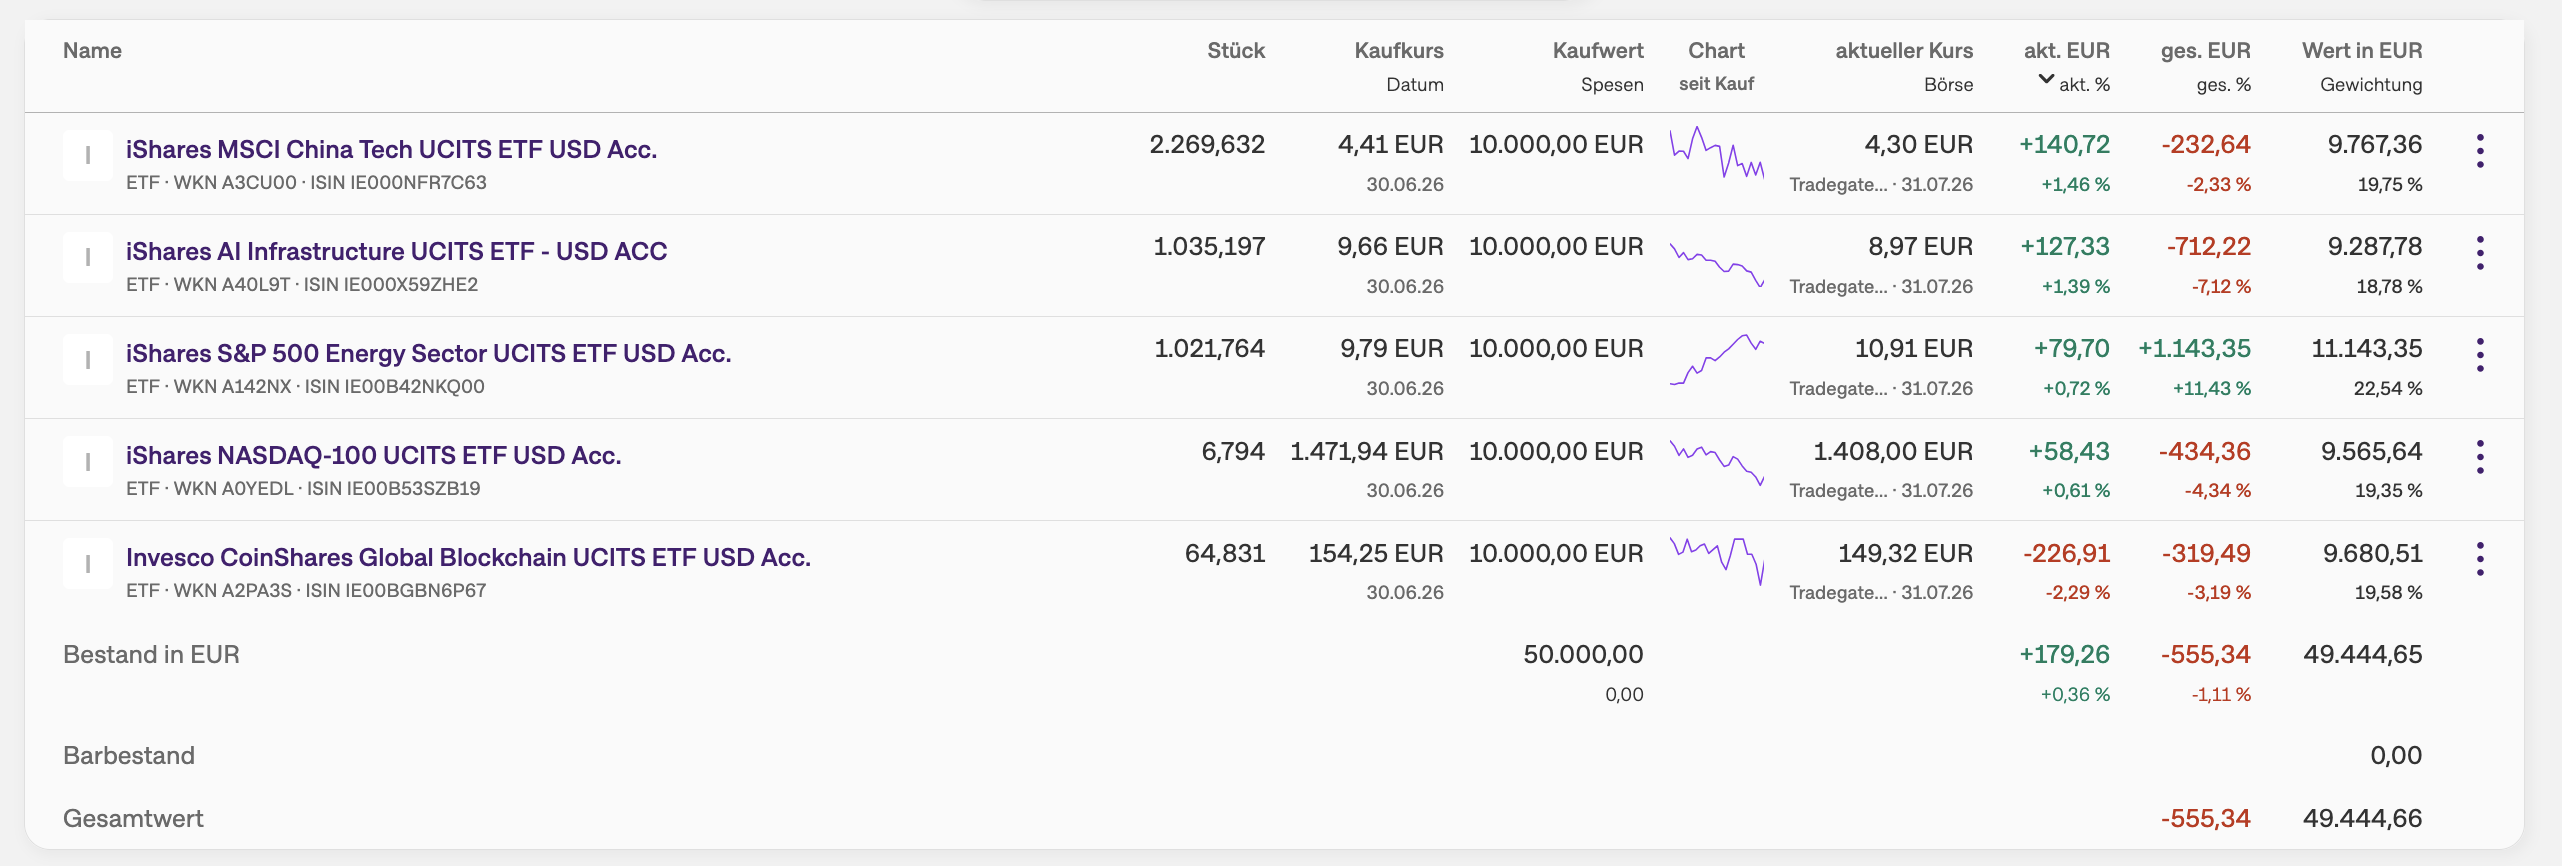Click the purchase price 9,66 EUR
Screen dimensions: 2562x866
(x=1391, y=247)
